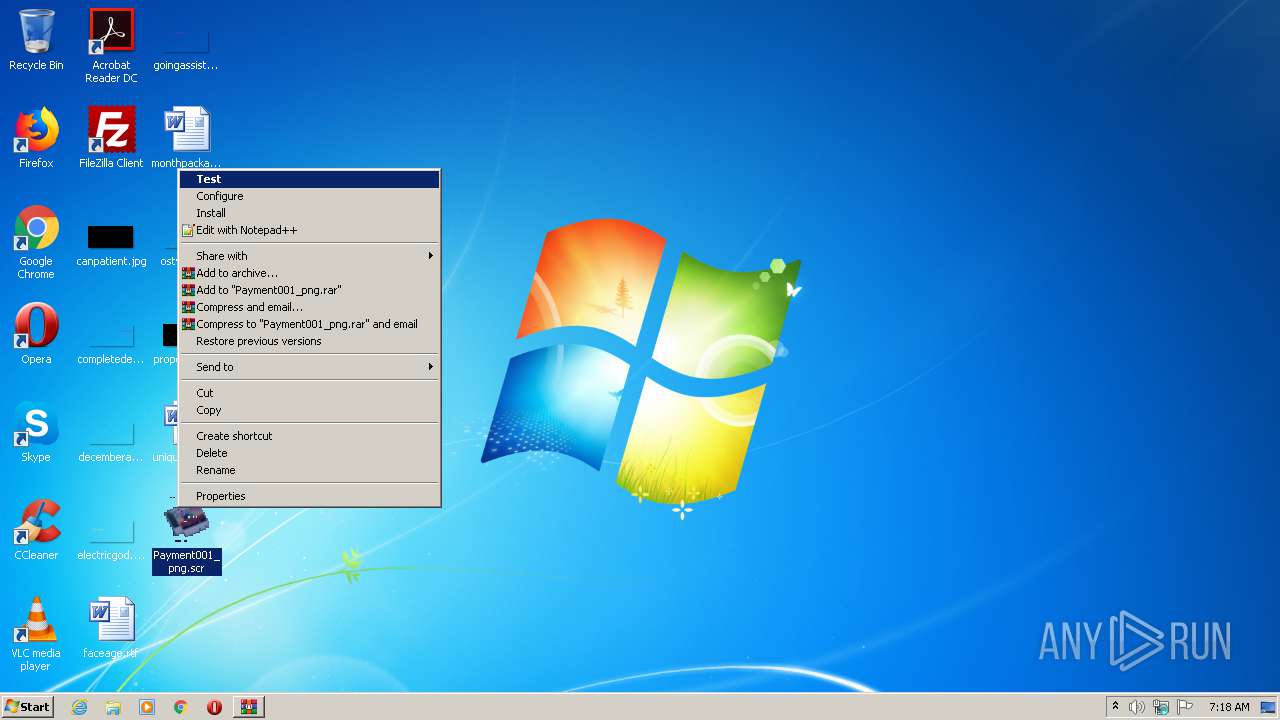Viewport: 1280px width, 720px height.
Task: Select the CCleaner desktop shortcut
Action: click(x=36, y=530)
